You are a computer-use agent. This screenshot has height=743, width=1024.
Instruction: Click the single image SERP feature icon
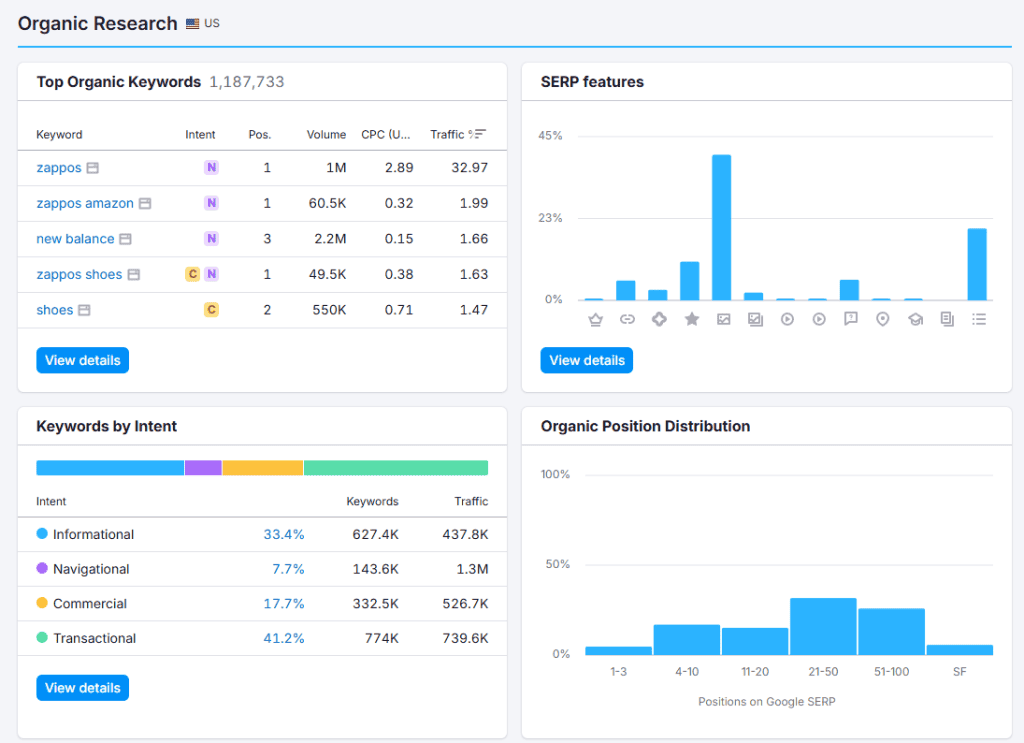point(723,319)
